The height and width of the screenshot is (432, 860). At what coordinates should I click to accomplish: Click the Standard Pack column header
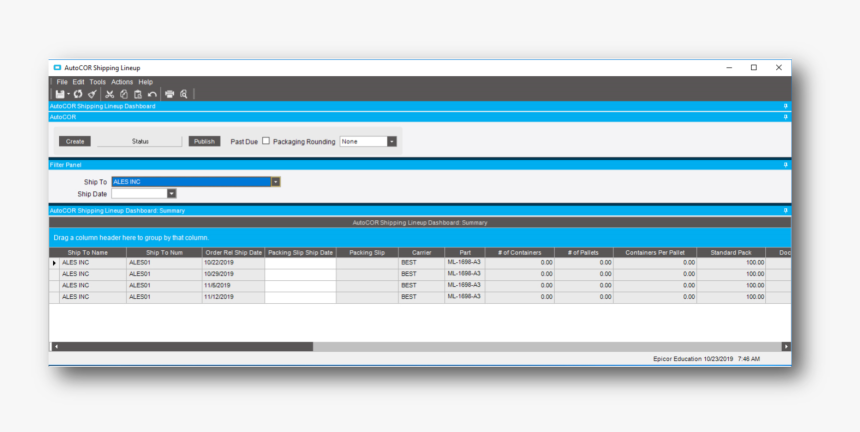731,253
